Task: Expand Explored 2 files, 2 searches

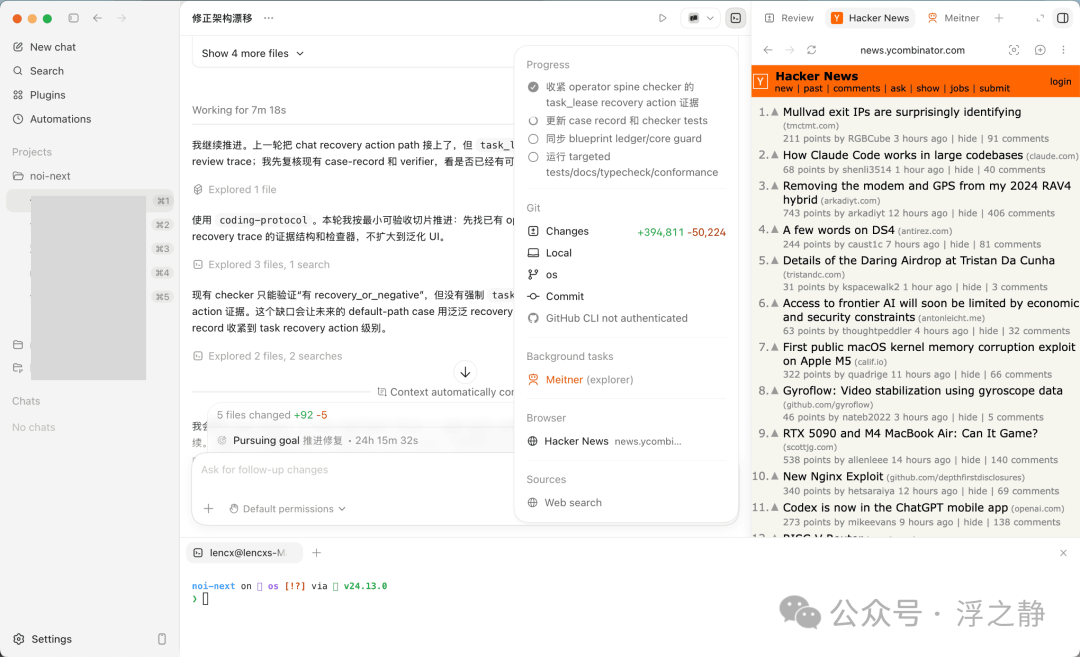Action: (267, 356)
